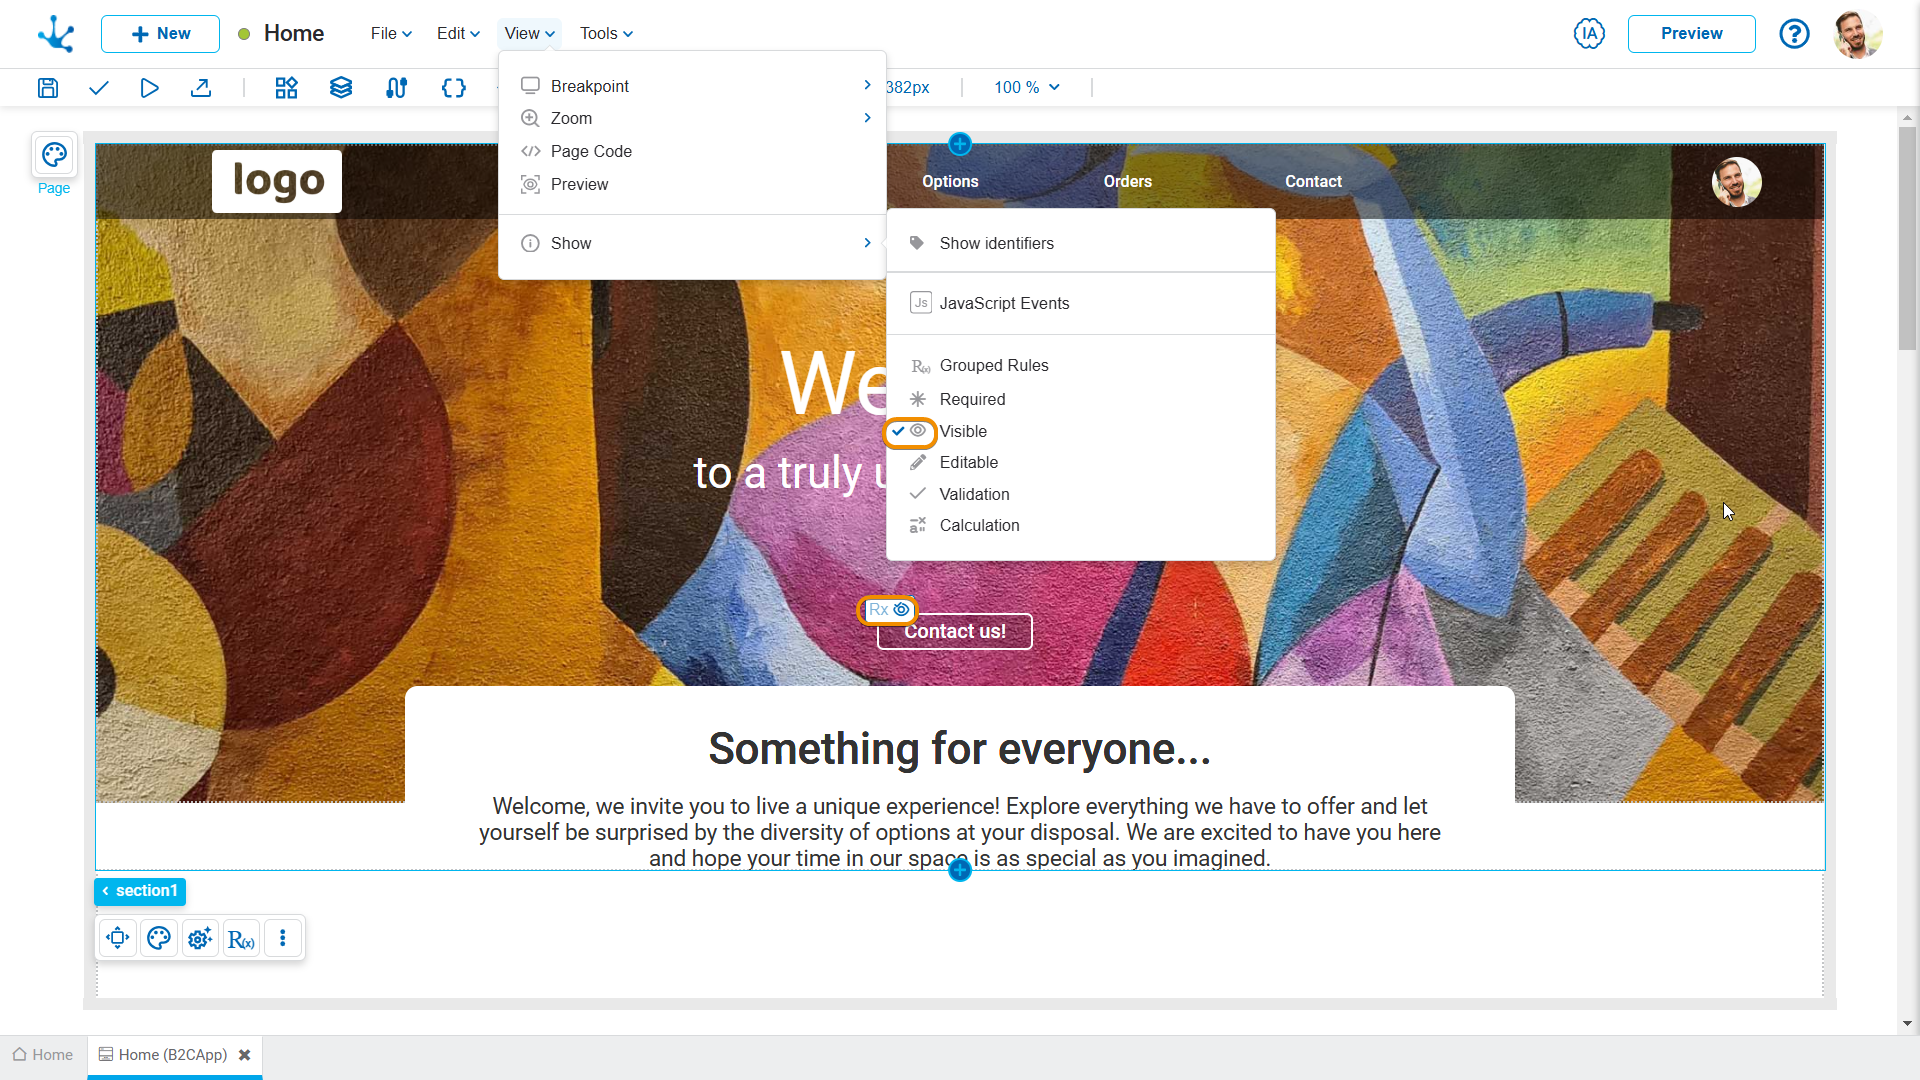Viewport: 1920px width, 1080px height.
Task: Select Page Code menu entry
Action: pos(591,151)
